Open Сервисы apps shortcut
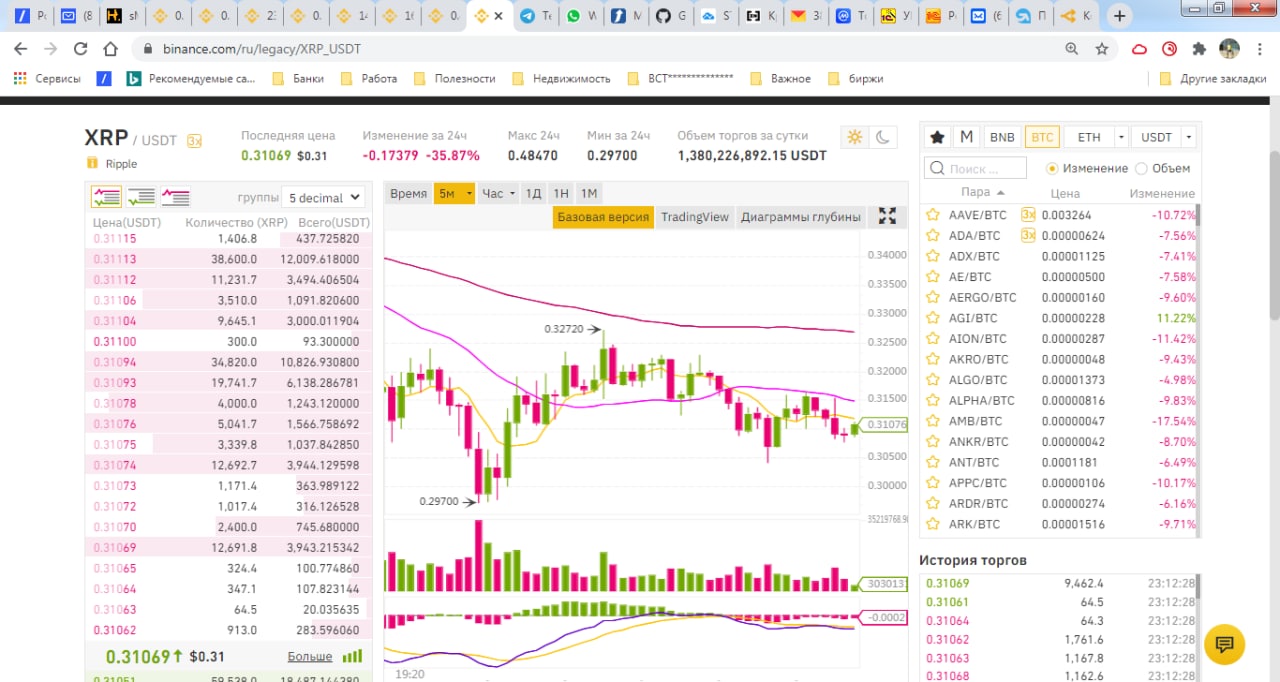 47,78
